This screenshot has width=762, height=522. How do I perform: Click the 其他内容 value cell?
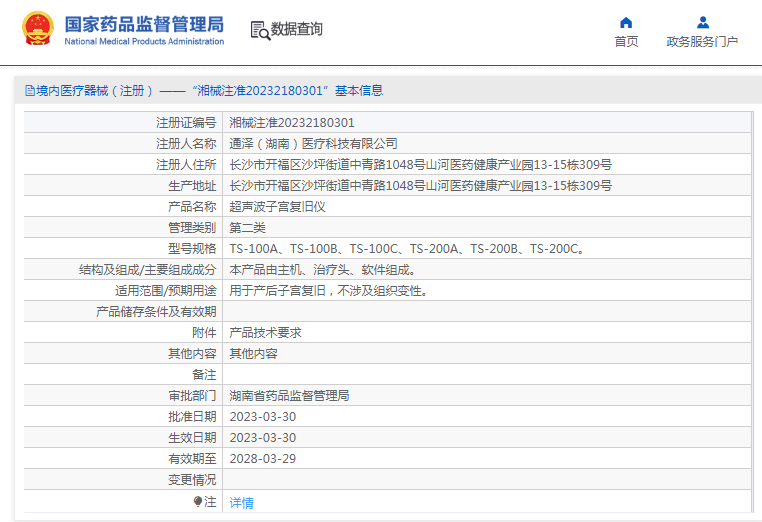tap(253, 354)
